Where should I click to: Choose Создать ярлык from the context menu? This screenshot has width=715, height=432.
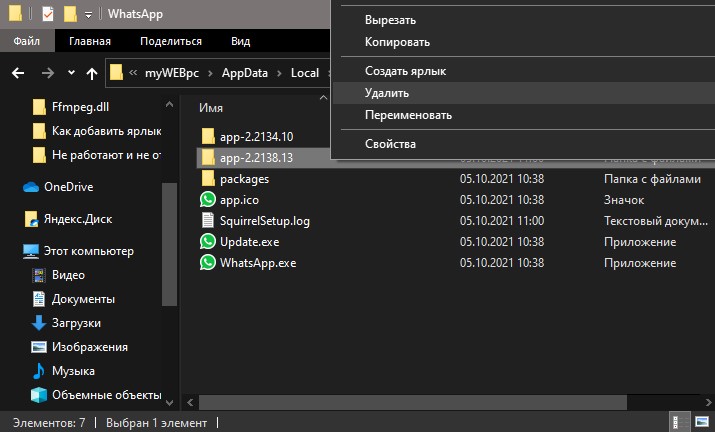[x=523, y=71]
